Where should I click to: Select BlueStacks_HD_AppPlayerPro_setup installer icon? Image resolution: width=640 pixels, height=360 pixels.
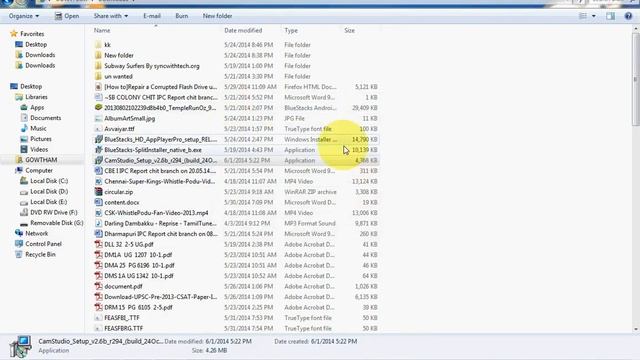click(98, 139)
